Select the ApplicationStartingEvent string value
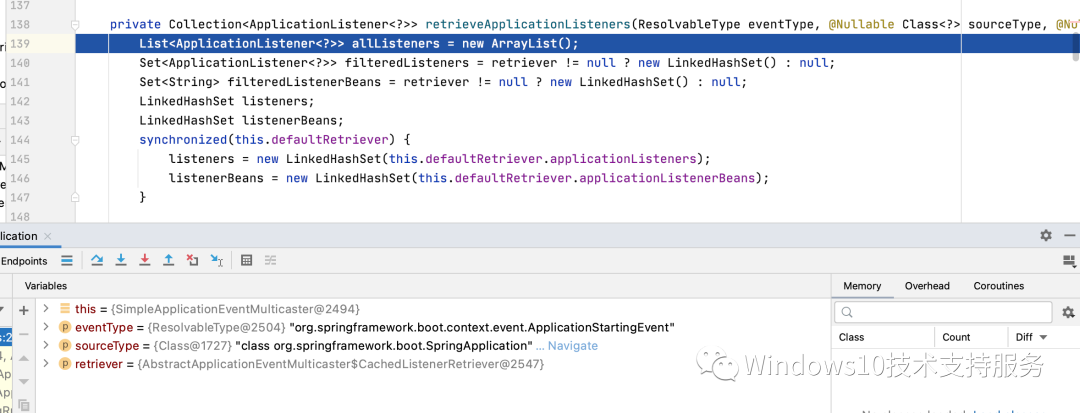 pos(482,327)
